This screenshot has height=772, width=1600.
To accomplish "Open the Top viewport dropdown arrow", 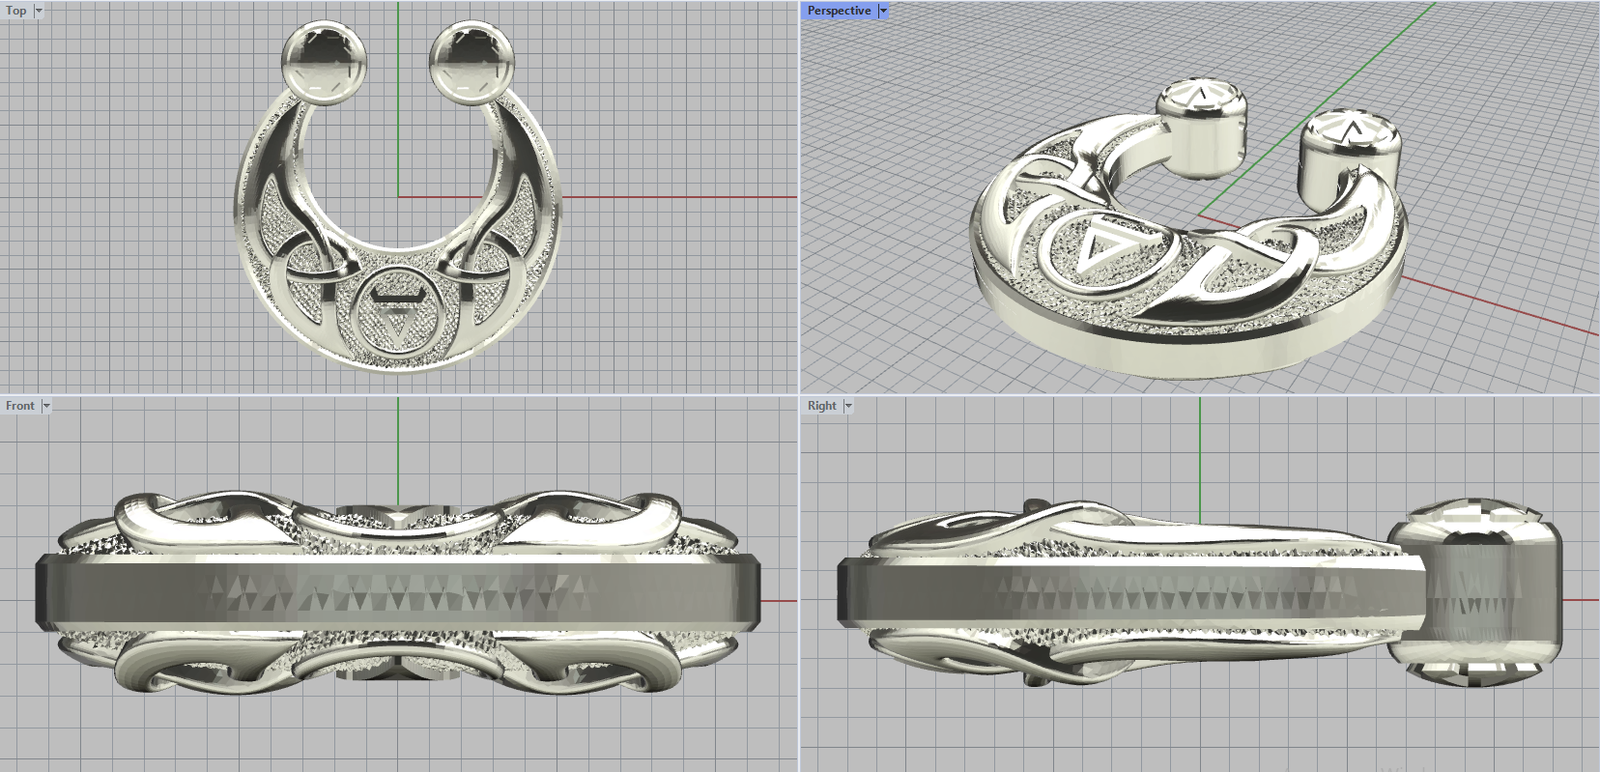I will [39, 11].
